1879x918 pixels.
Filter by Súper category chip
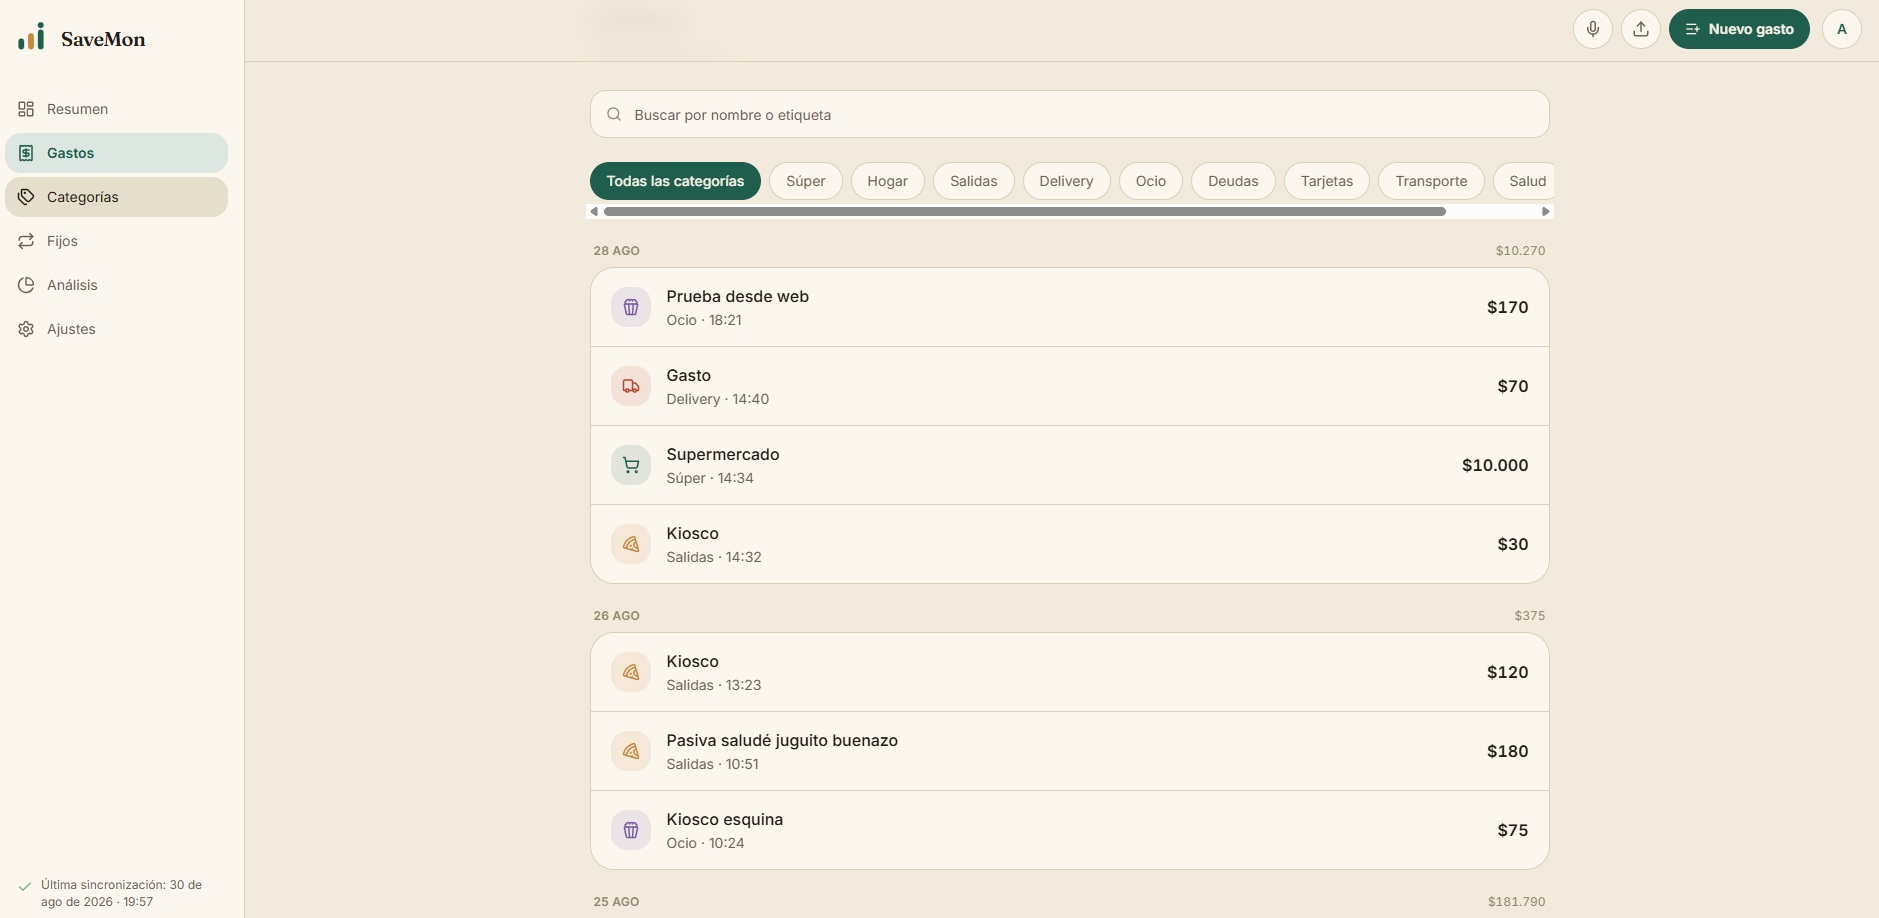806,181
